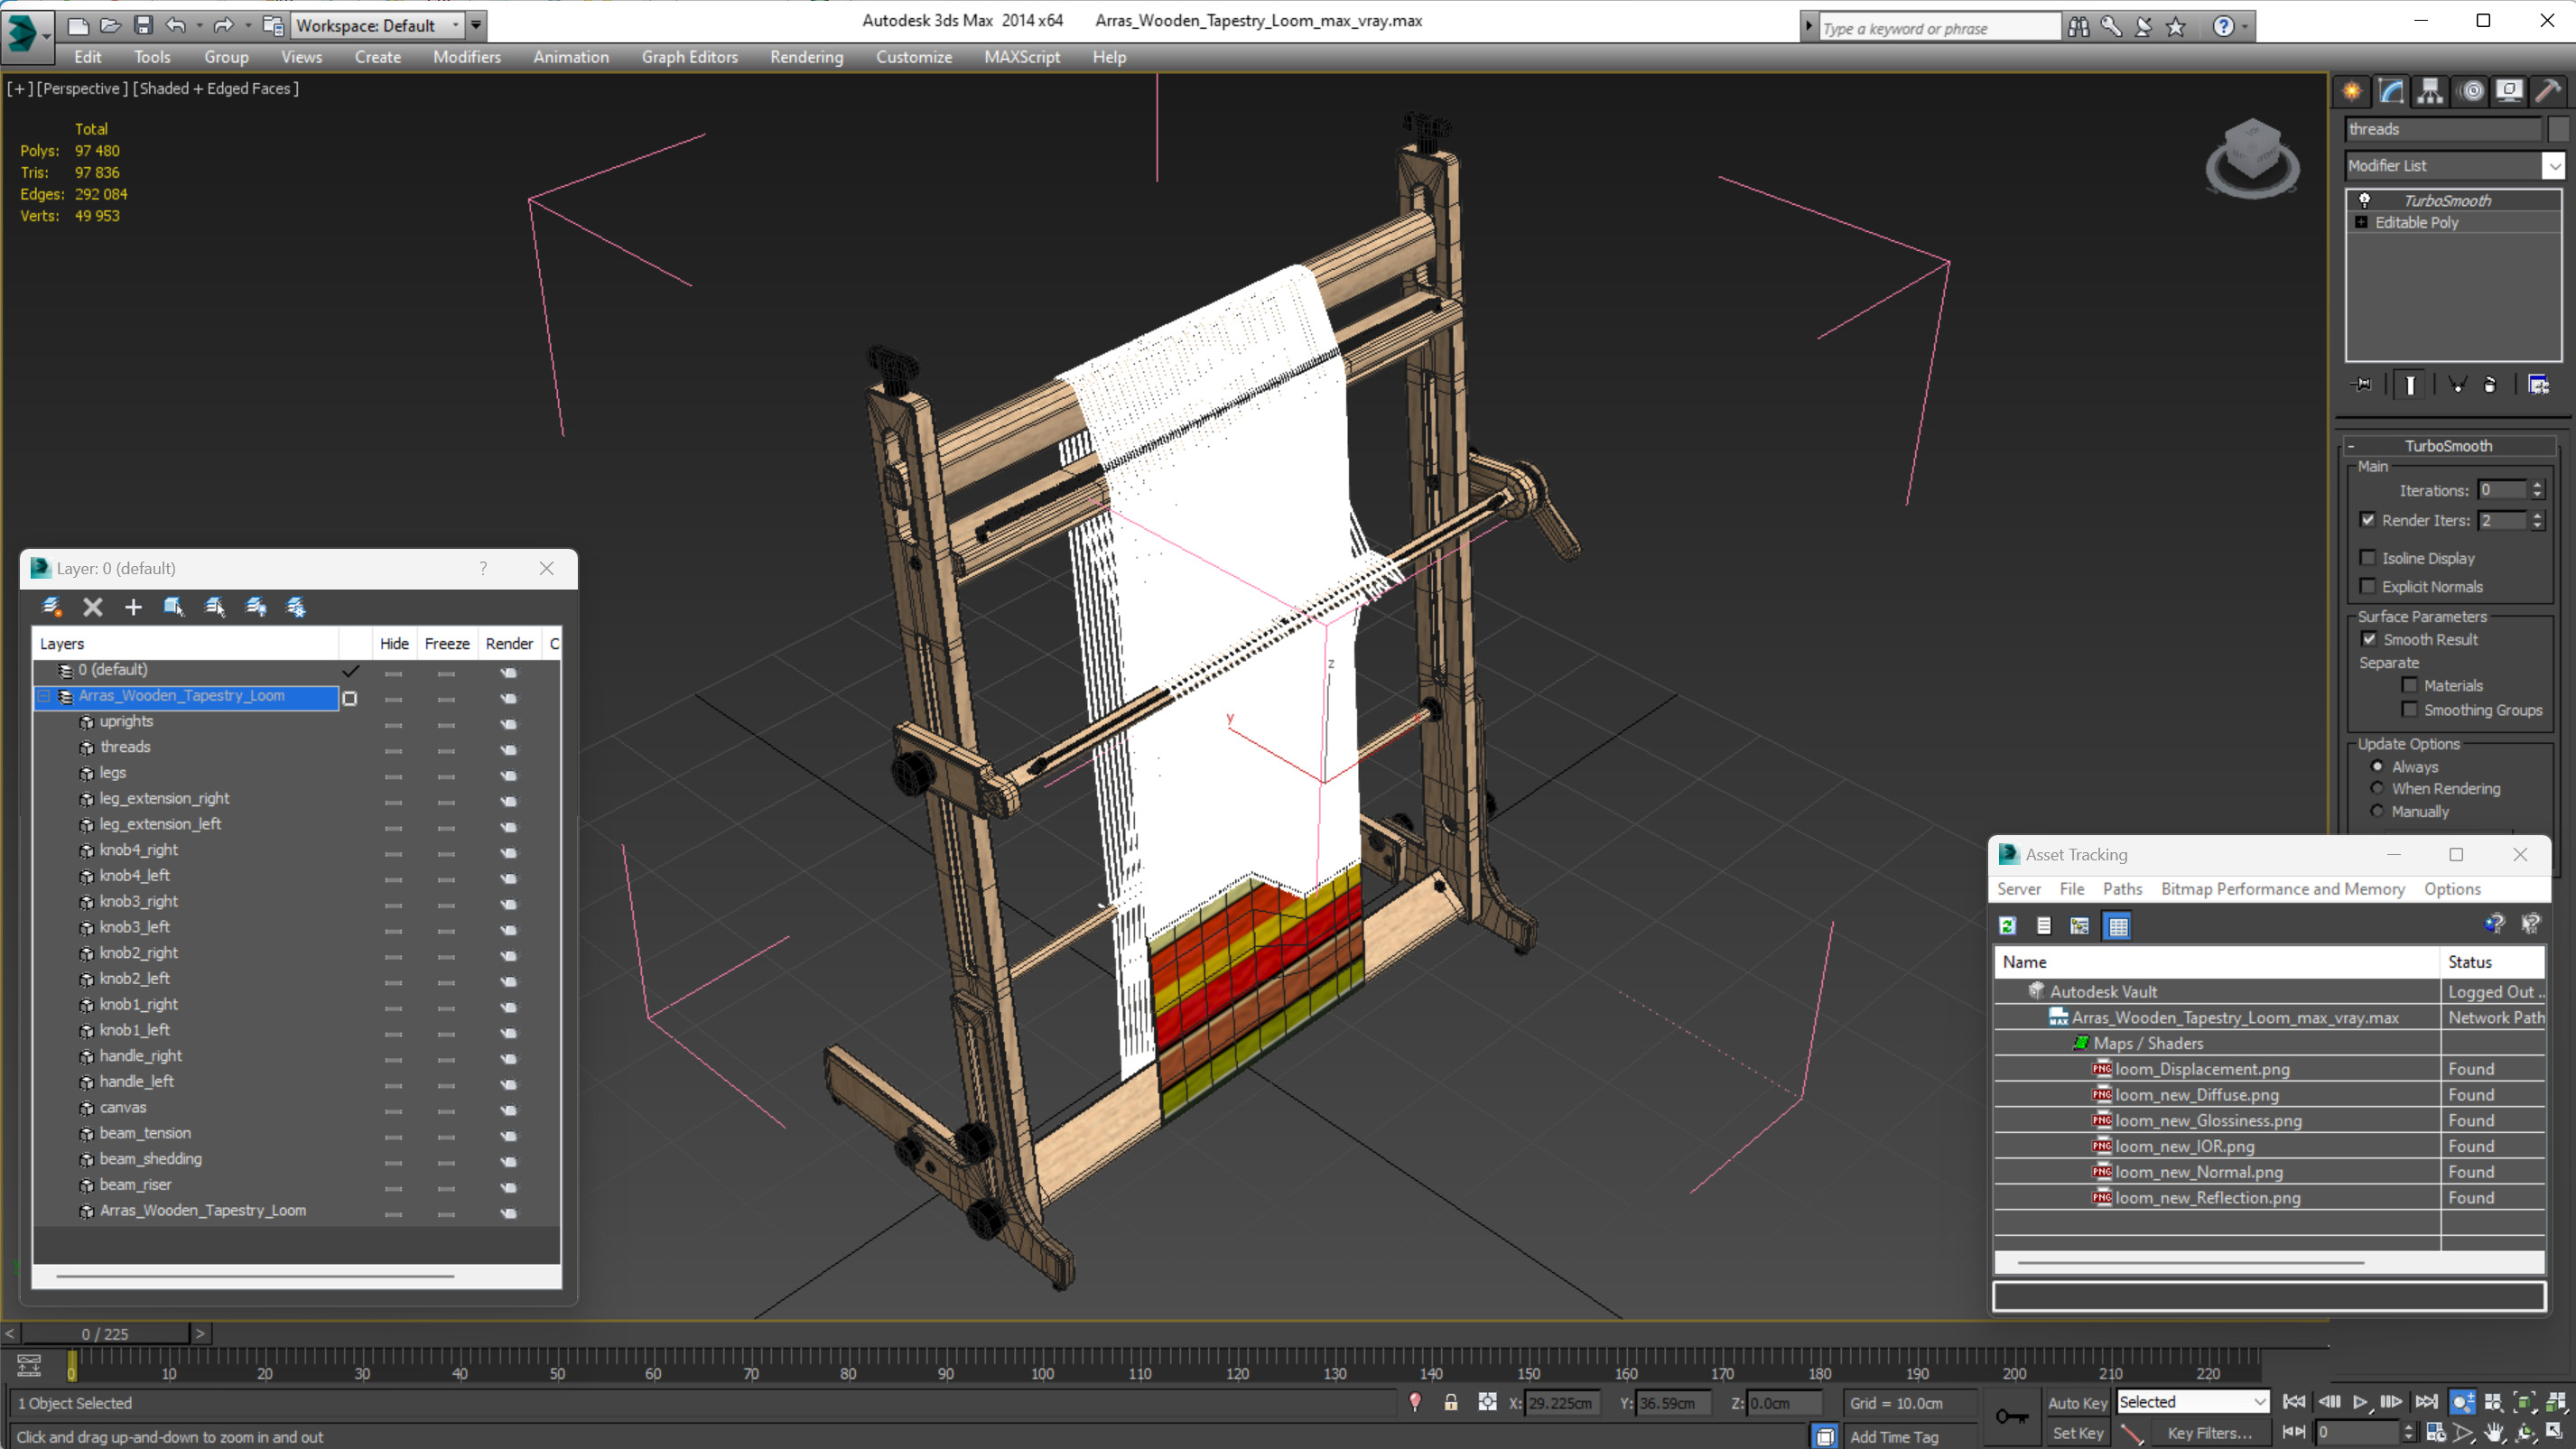
Task: Expand the Editable Poly stack entry
Action: [2361, 222]
